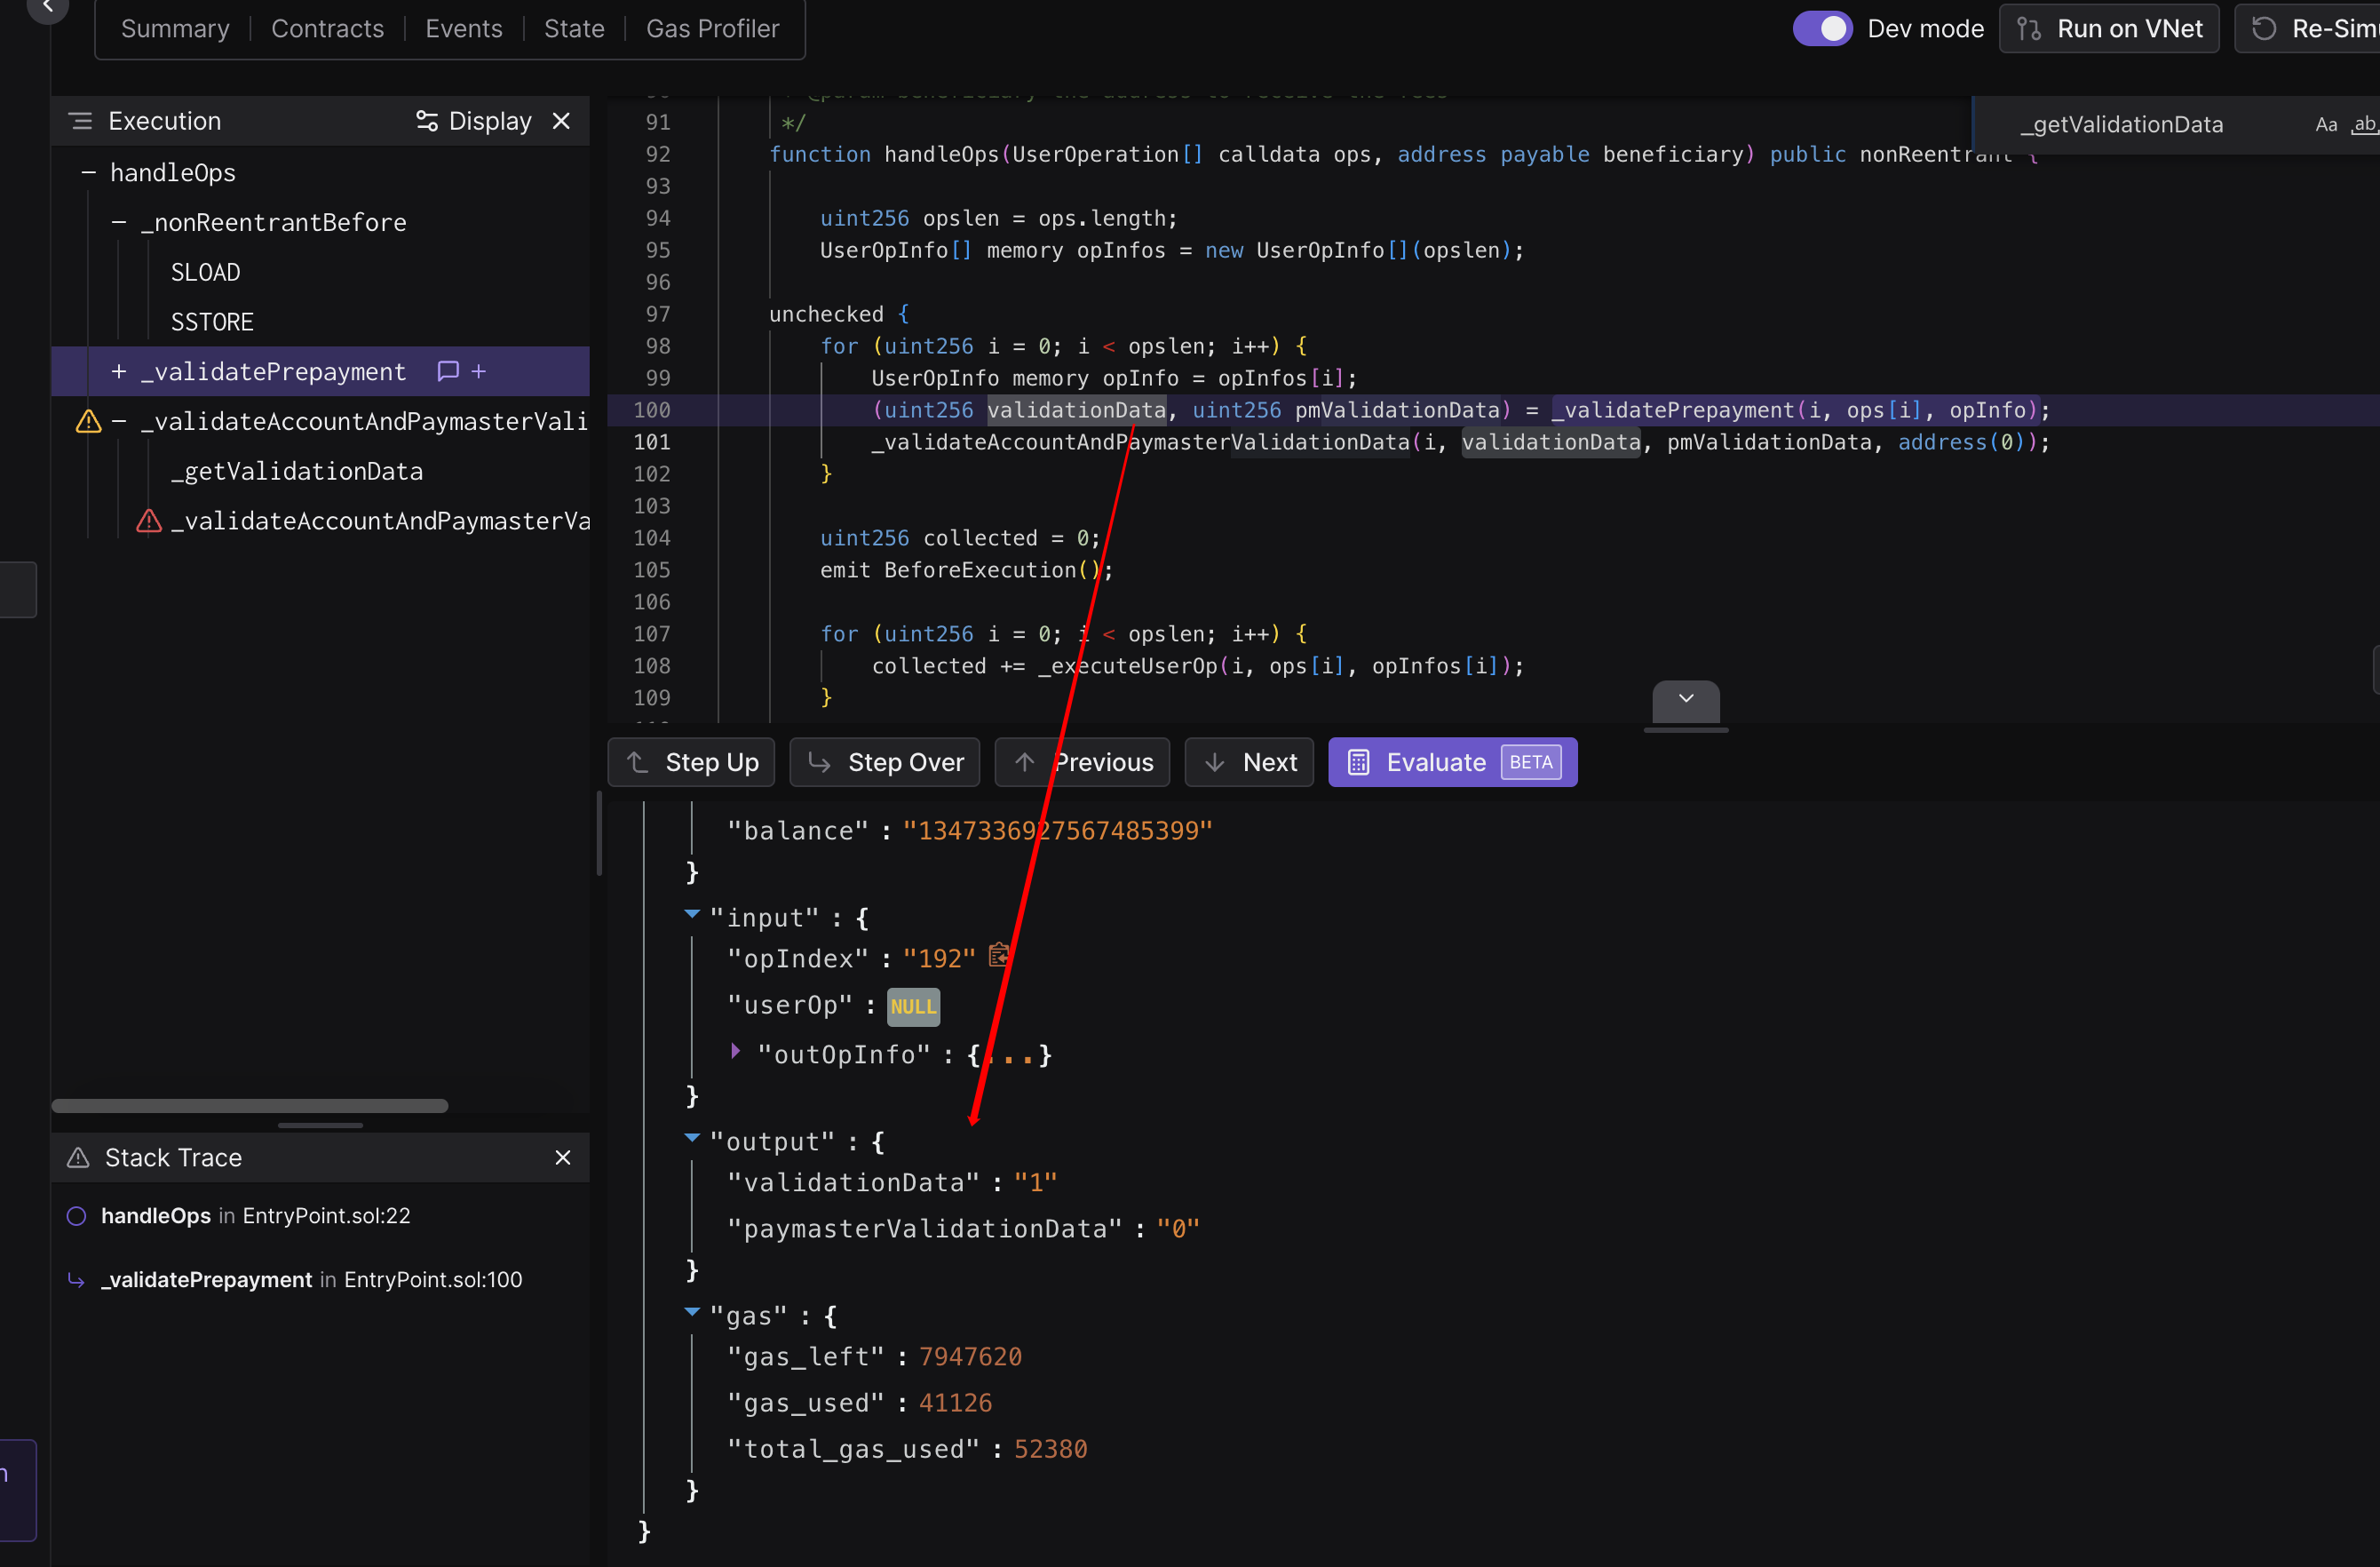
Task: Click the Display sliders icon
Action: pyautogui.click(x=427, y=121)
